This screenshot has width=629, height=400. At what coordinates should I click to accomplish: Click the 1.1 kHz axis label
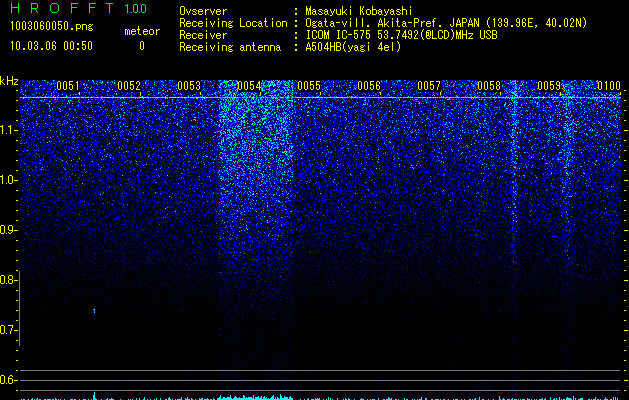[8, 130]
